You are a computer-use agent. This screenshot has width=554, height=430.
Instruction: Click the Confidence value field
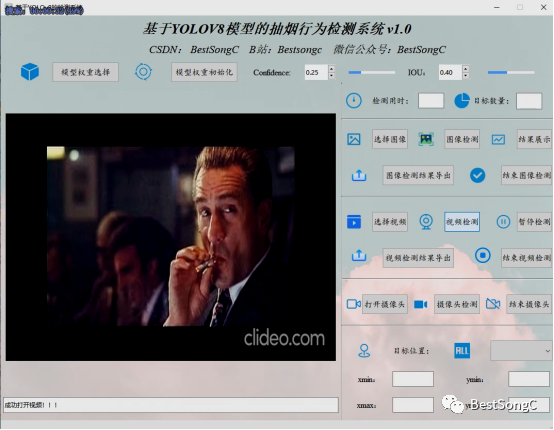[x=316, y=72]
